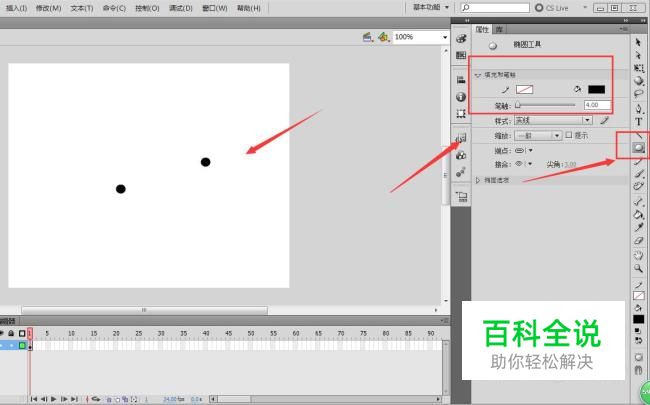Open the 命令(C) menu
The image size is (650, 405).
[114, 8]
